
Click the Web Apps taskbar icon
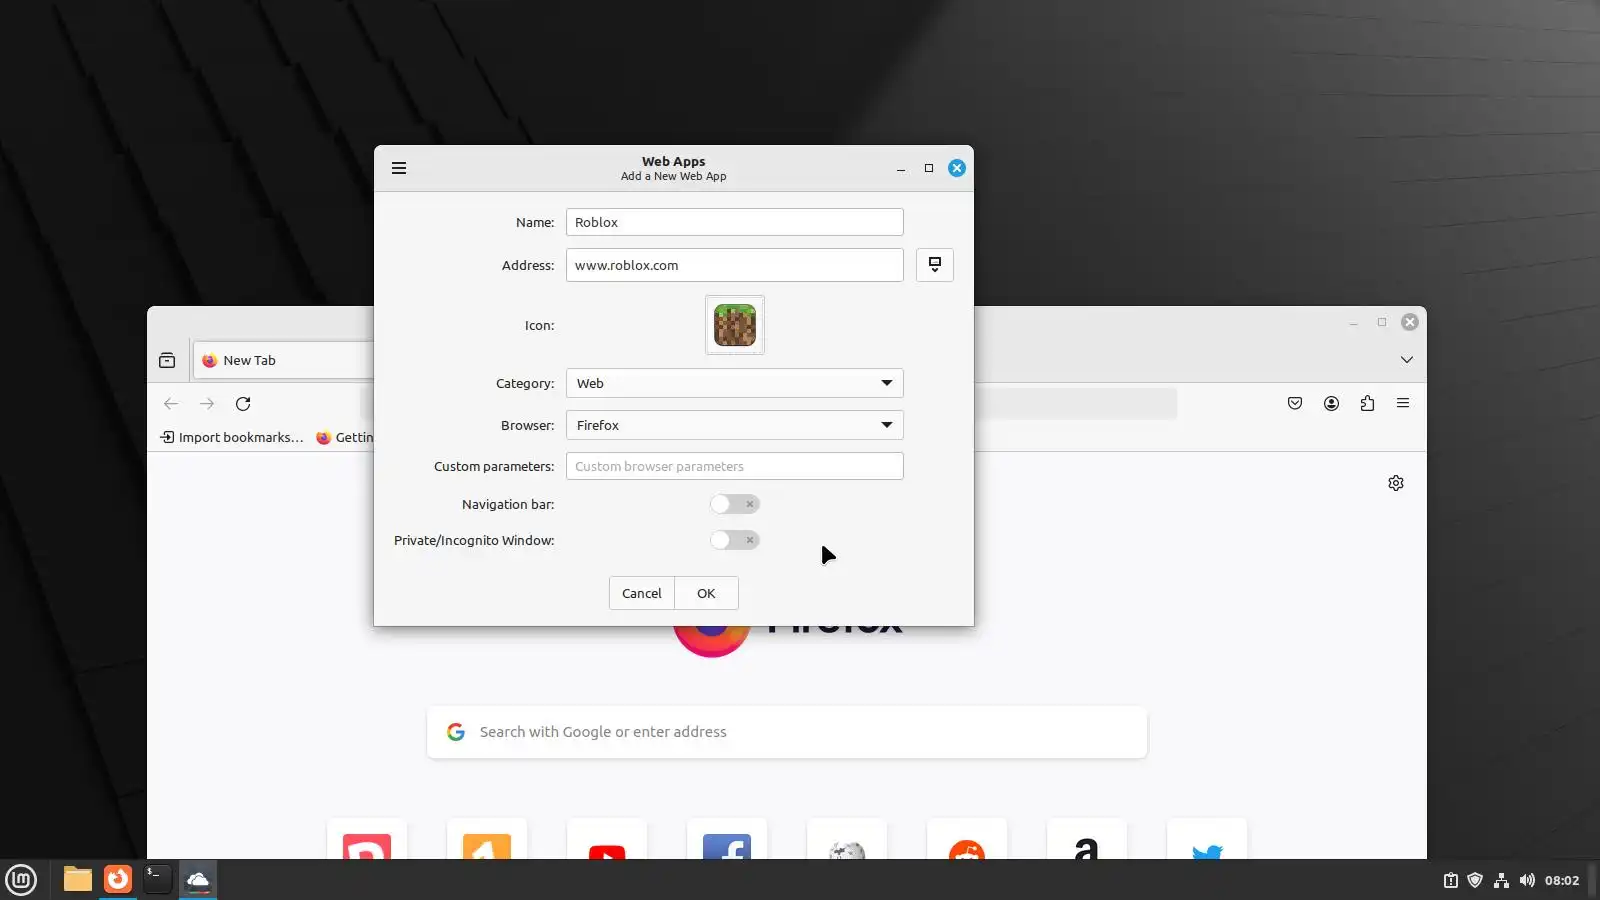198,880
